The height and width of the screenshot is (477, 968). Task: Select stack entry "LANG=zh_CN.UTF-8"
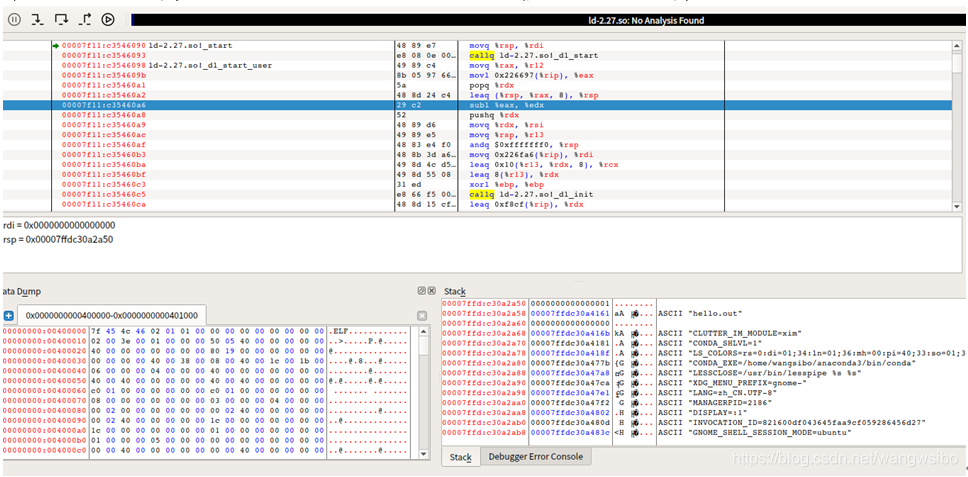point(717,392)
